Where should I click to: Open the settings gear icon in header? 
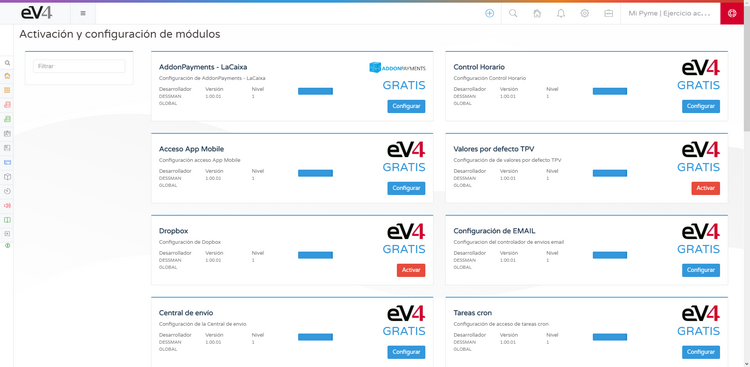click(x=585, y=13)
